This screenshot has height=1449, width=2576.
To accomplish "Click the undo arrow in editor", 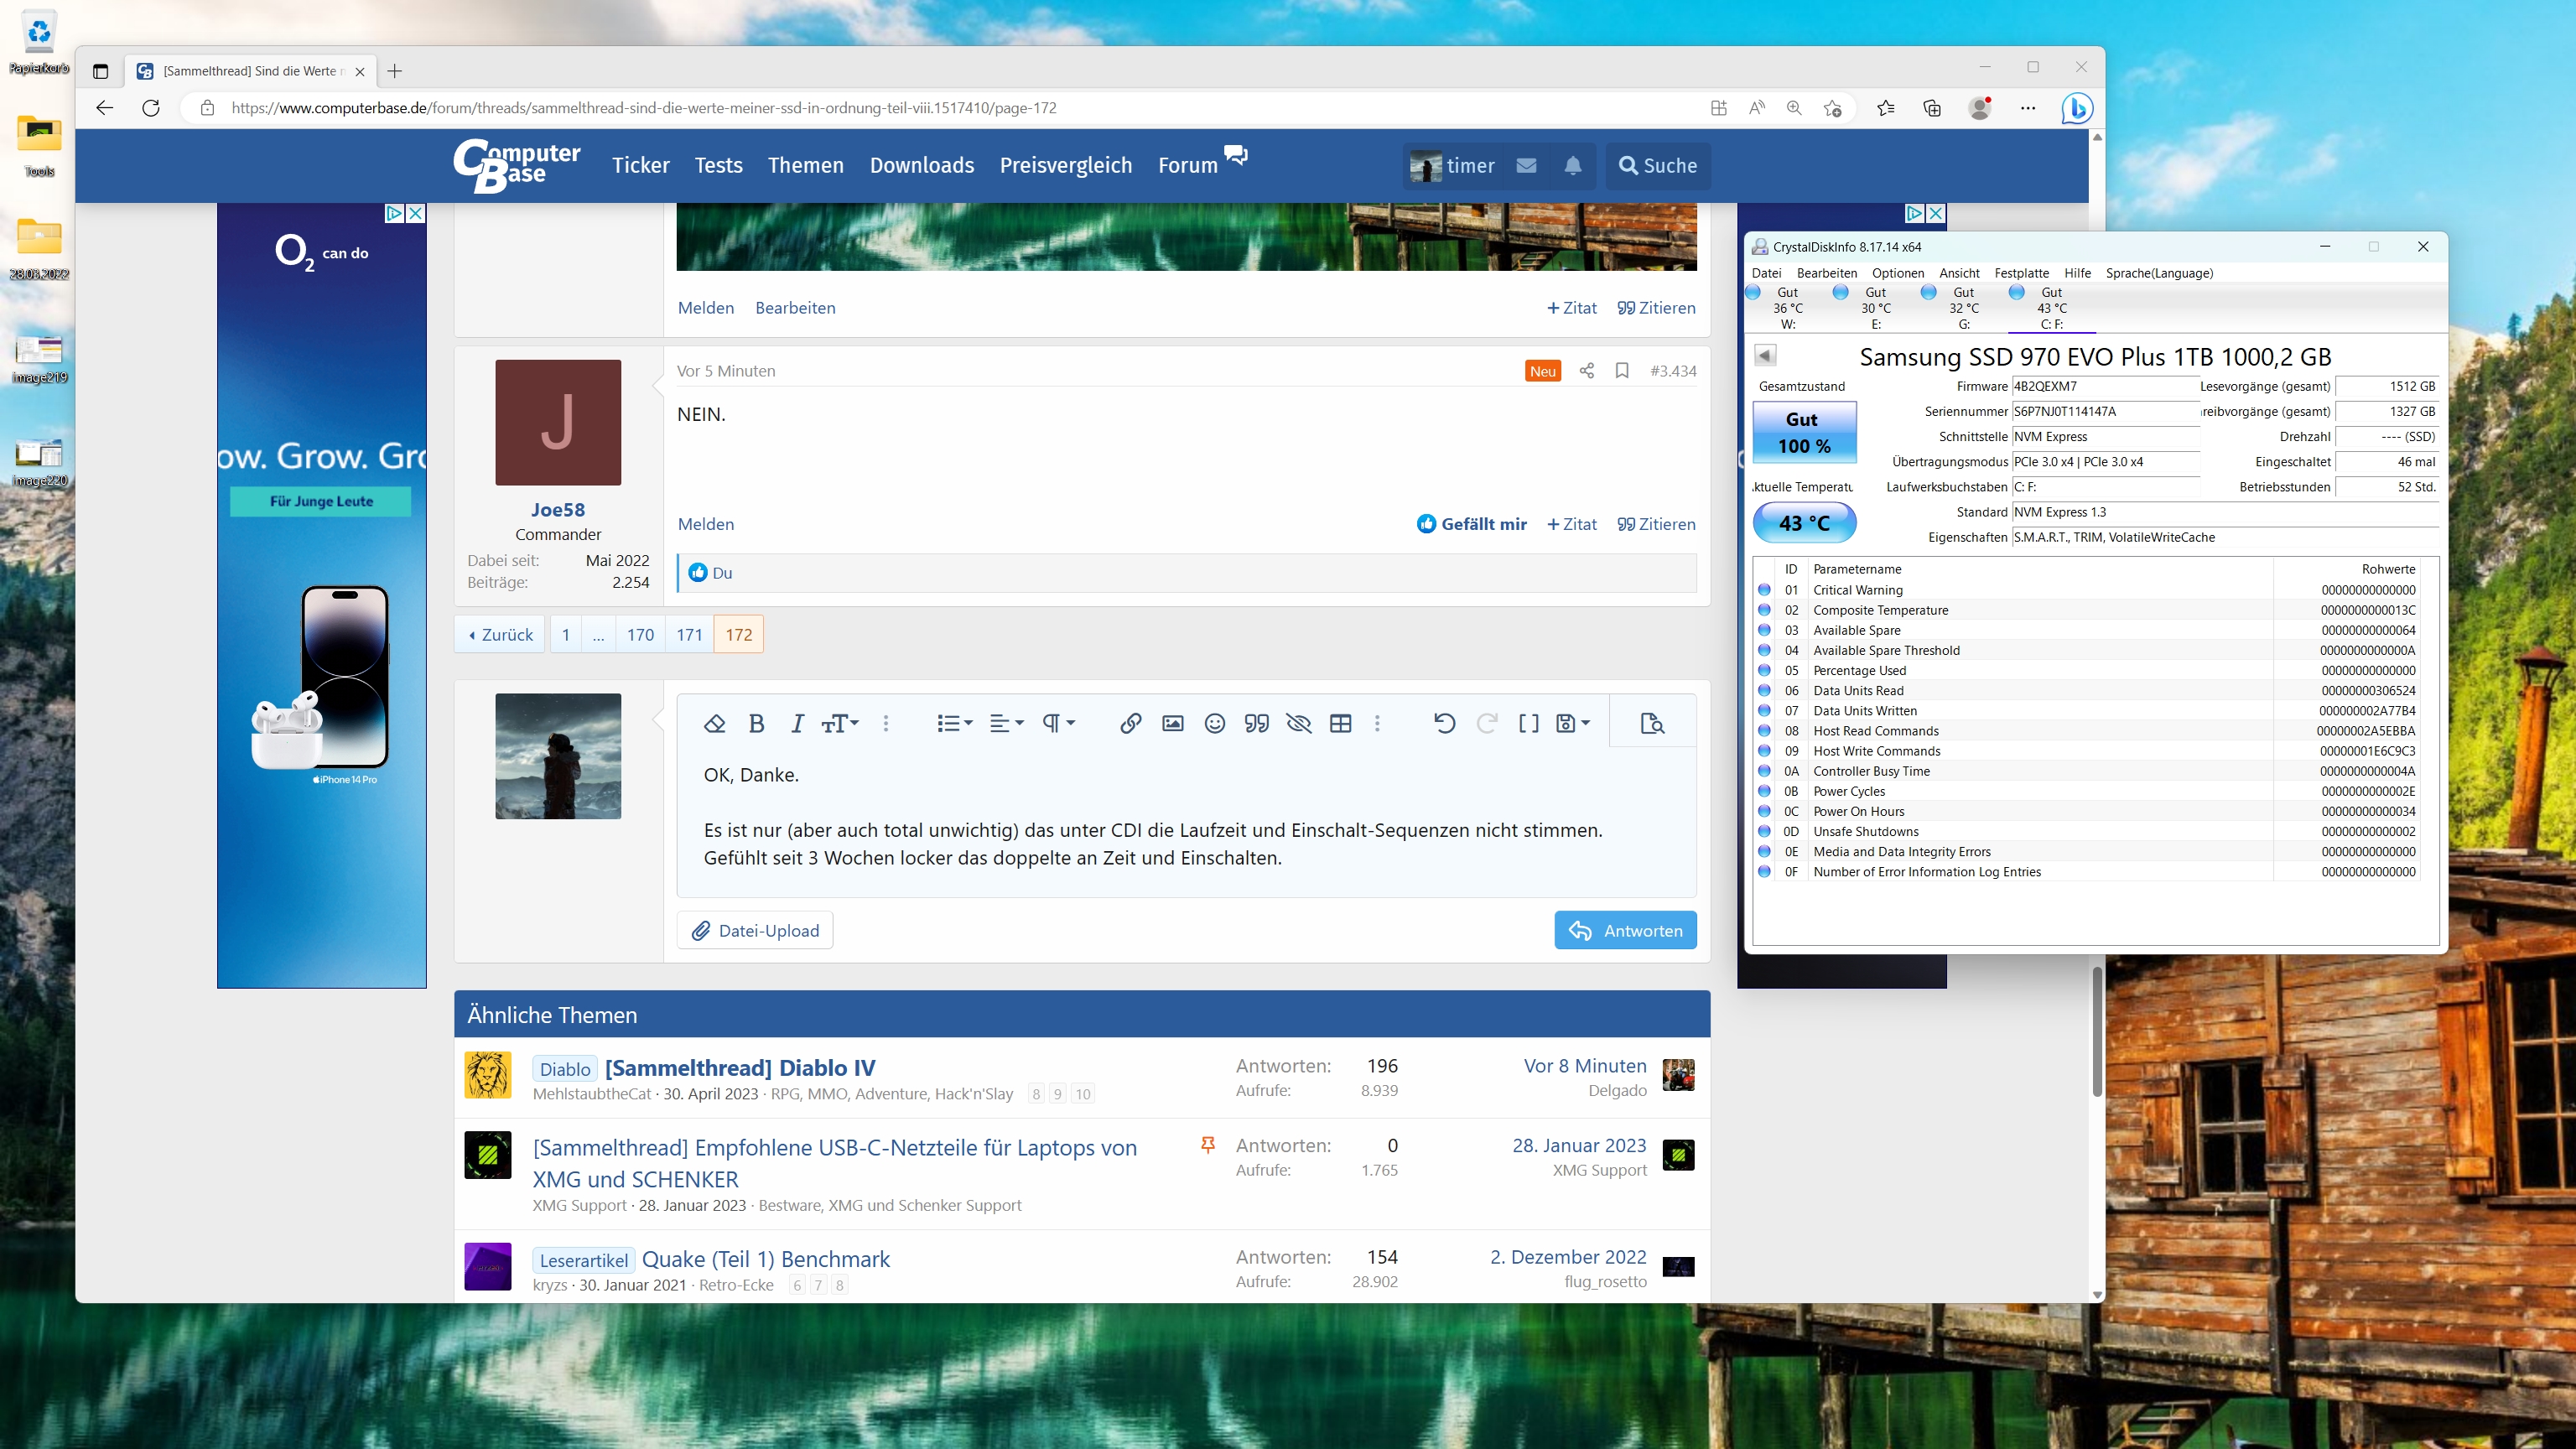I will click(x=1444, y=723).
